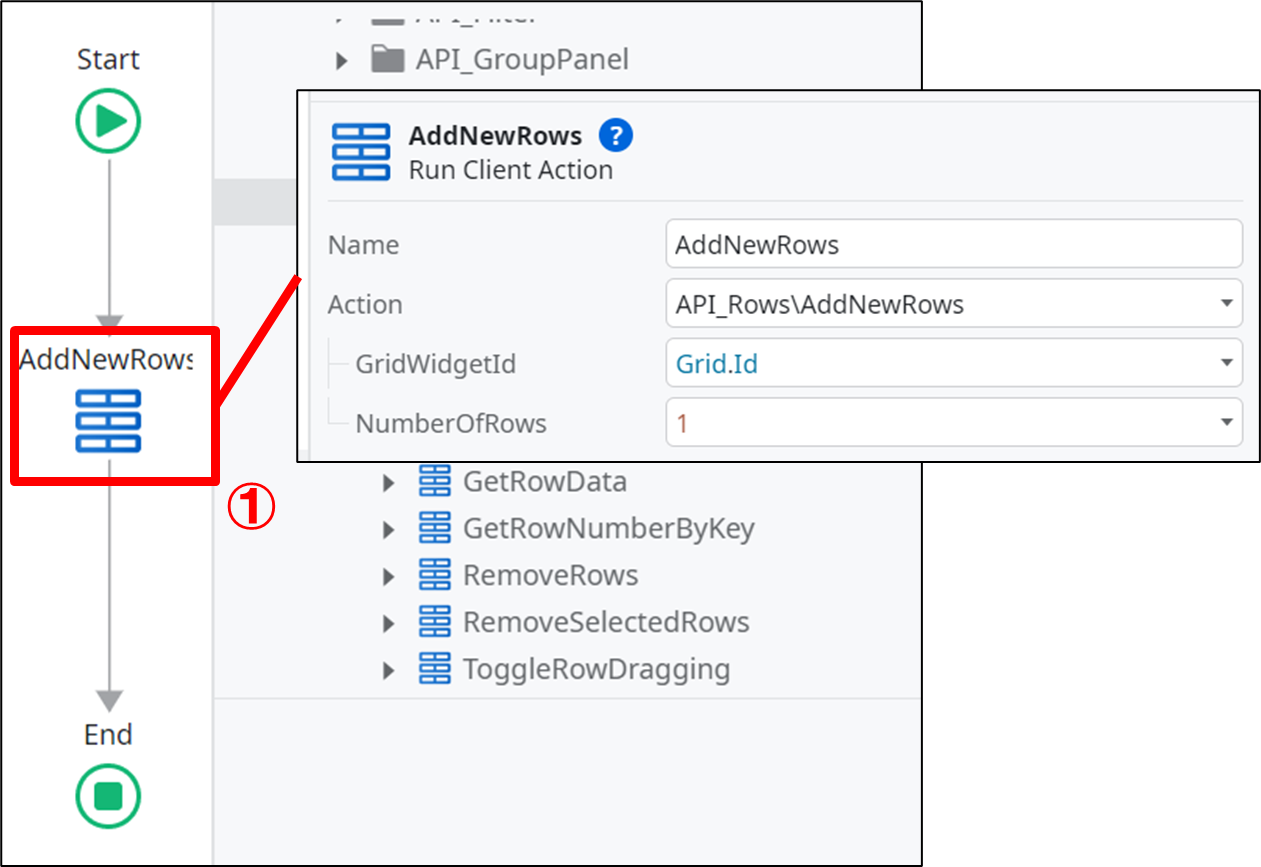Image resolution: width=1261 pixels, height=867 pixels.
Task: Expand the API_GroupPanel folder
Action: [342, 61]
